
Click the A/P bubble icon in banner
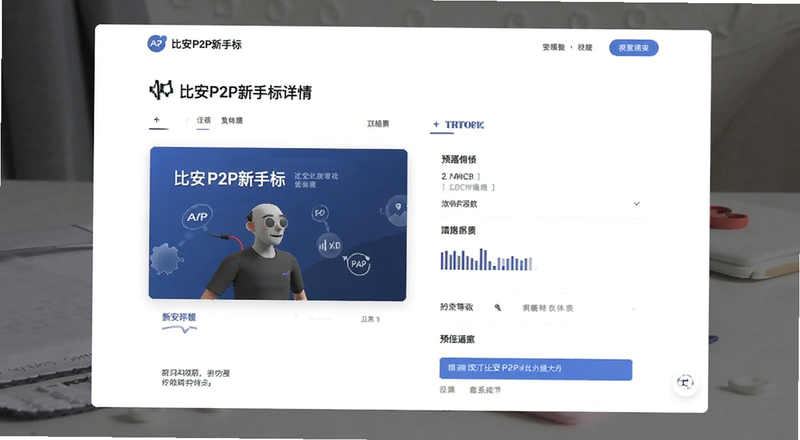click(x=197, y=217)
